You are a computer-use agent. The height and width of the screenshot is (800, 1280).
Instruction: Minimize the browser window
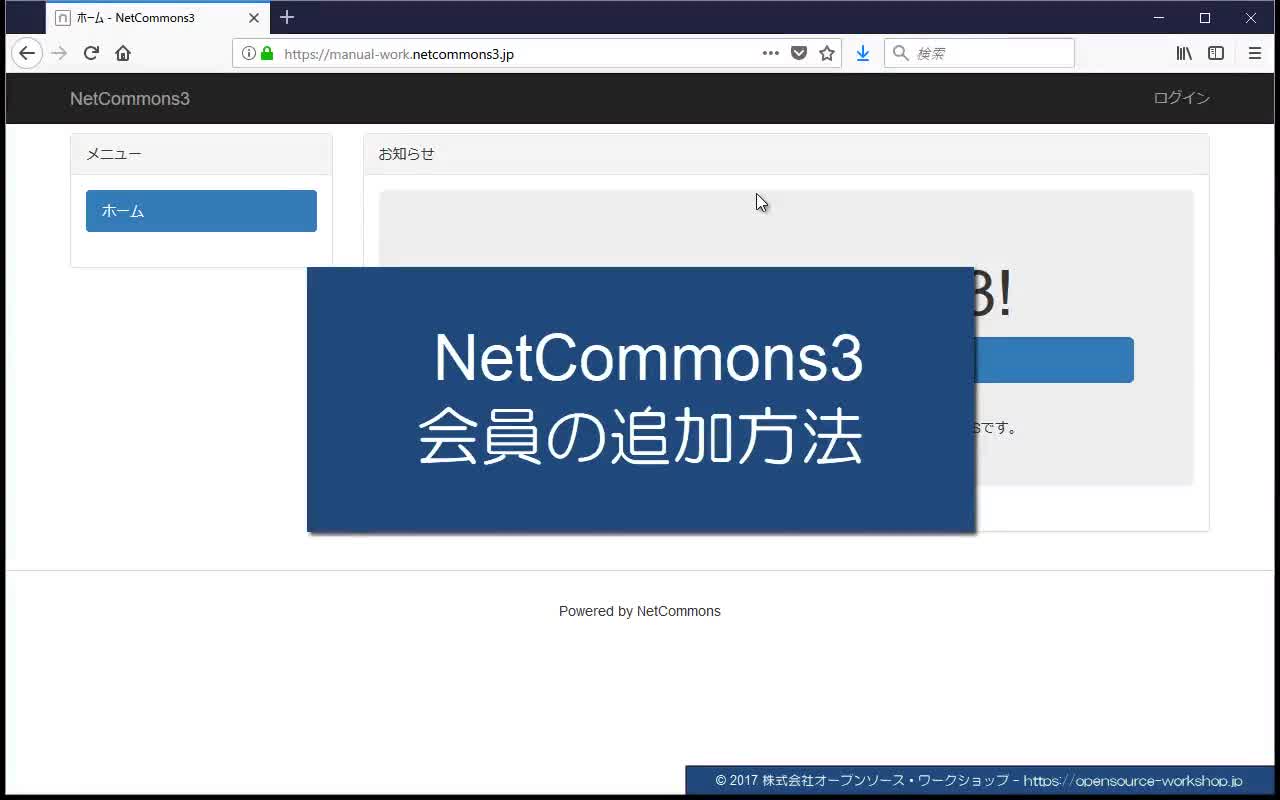(x=1159, y=17)
